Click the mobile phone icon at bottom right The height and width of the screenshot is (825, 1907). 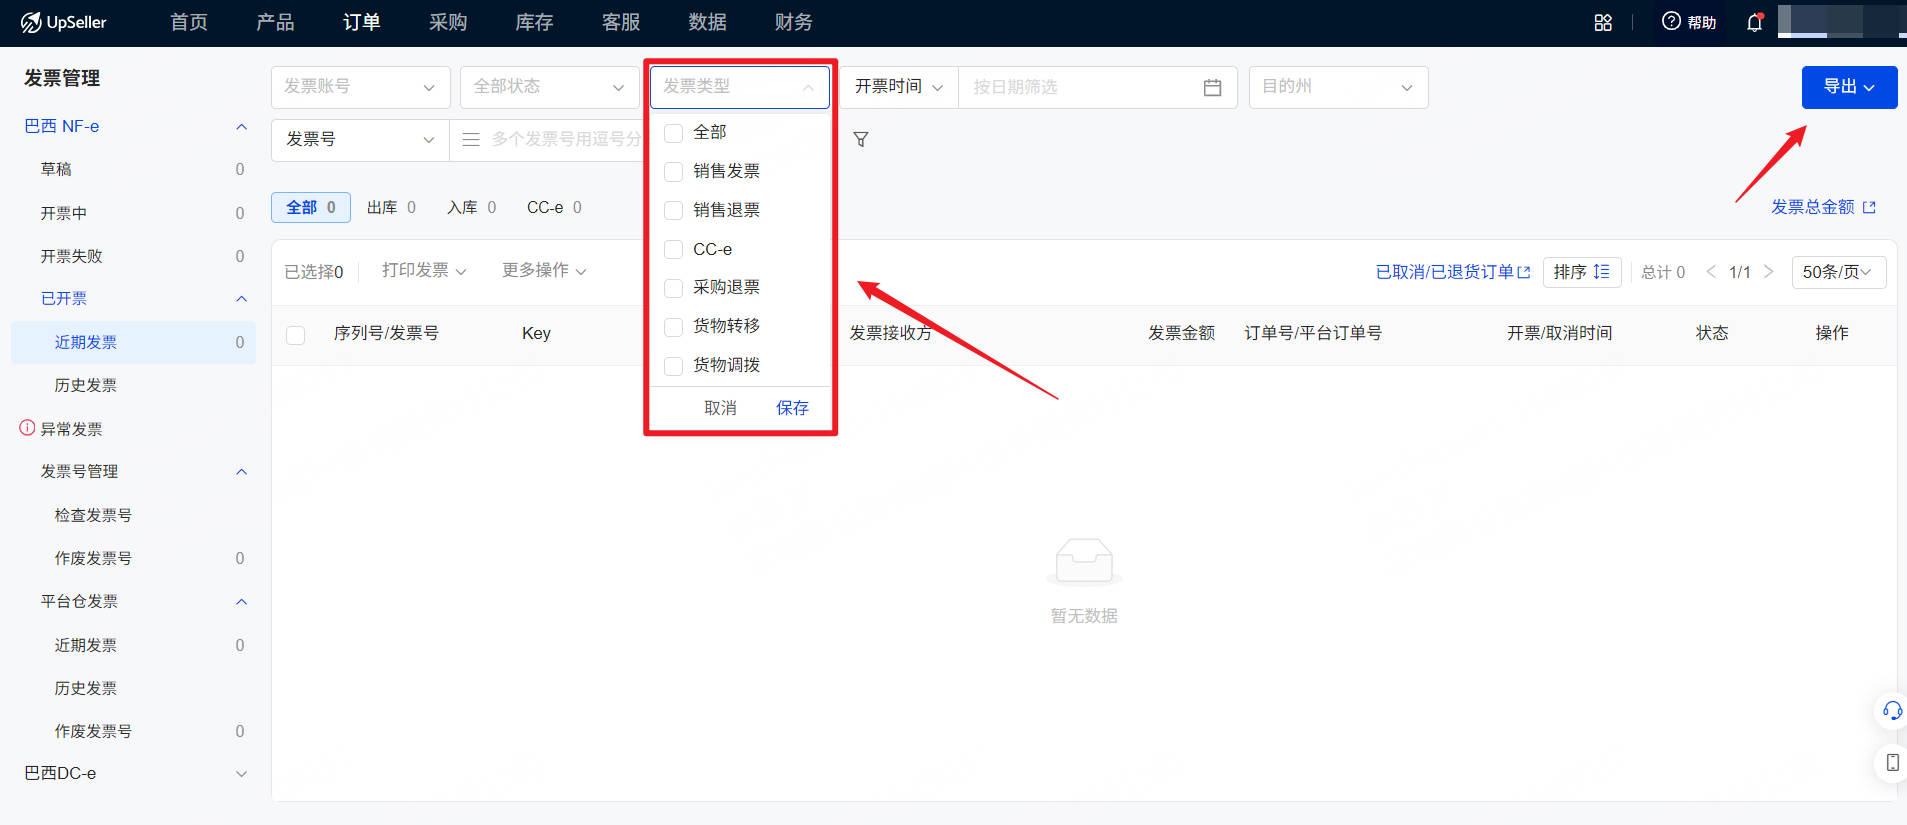1892,763
